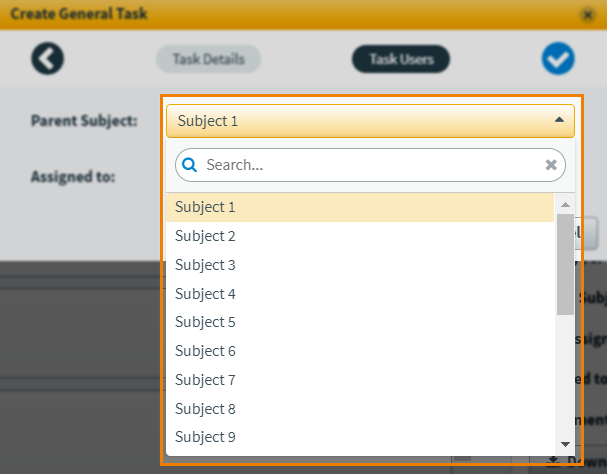Pick Subject 3 from dropdown options
The height and width of the screenshot is (474, 607).
(360, 265)
